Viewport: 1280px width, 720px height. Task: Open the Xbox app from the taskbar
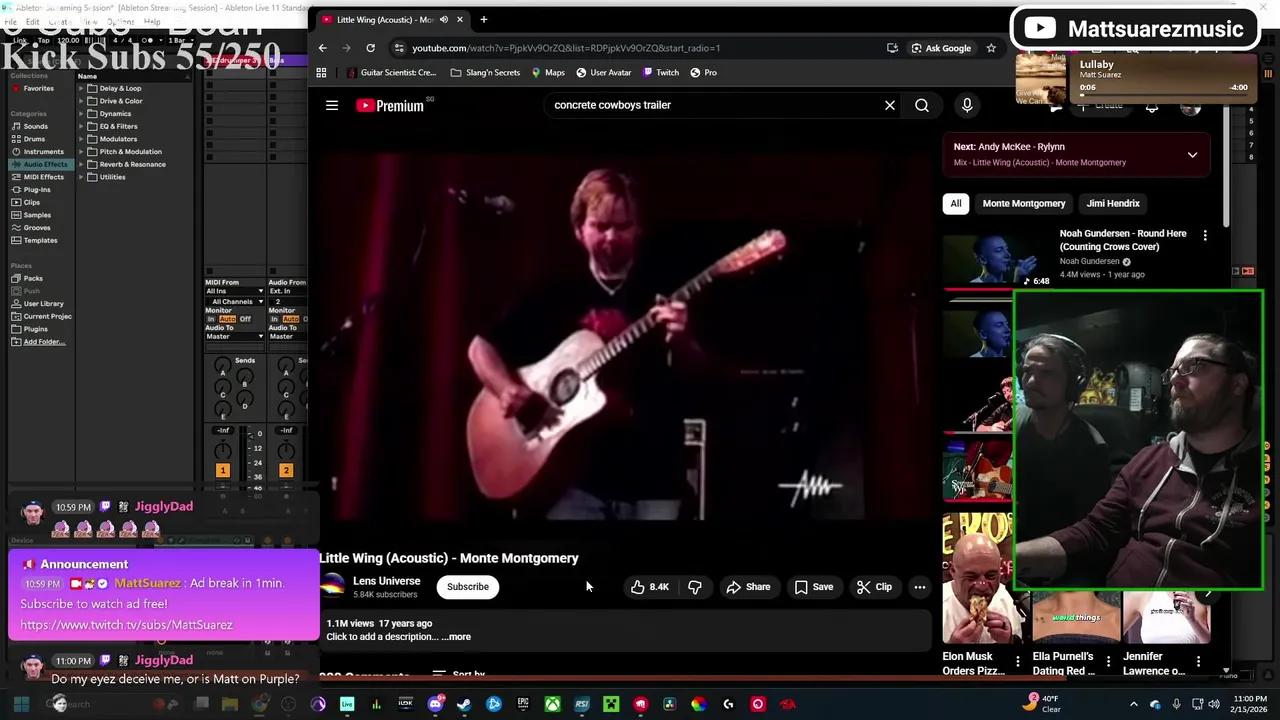(x=552, y=704)
